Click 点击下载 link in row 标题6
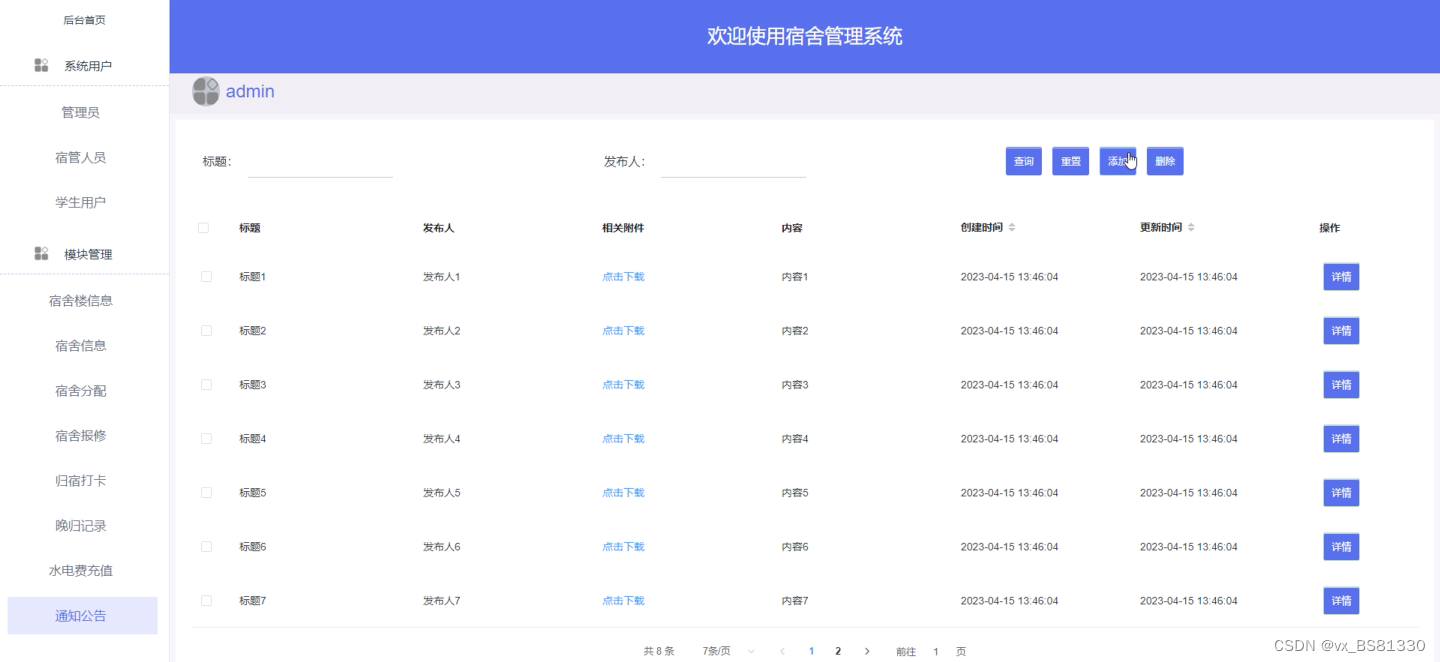Viewport: 1440px width, 662px height. point(623,547)
